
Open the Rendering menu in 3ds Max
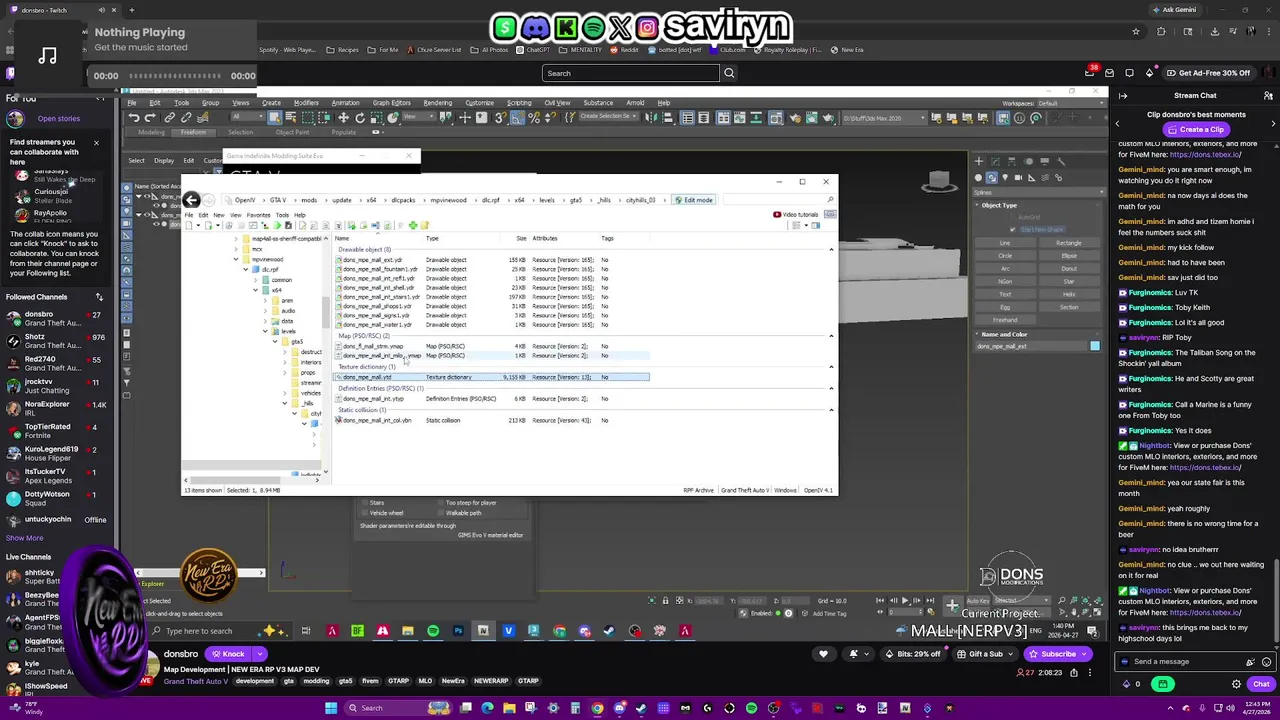coord(437,103)
